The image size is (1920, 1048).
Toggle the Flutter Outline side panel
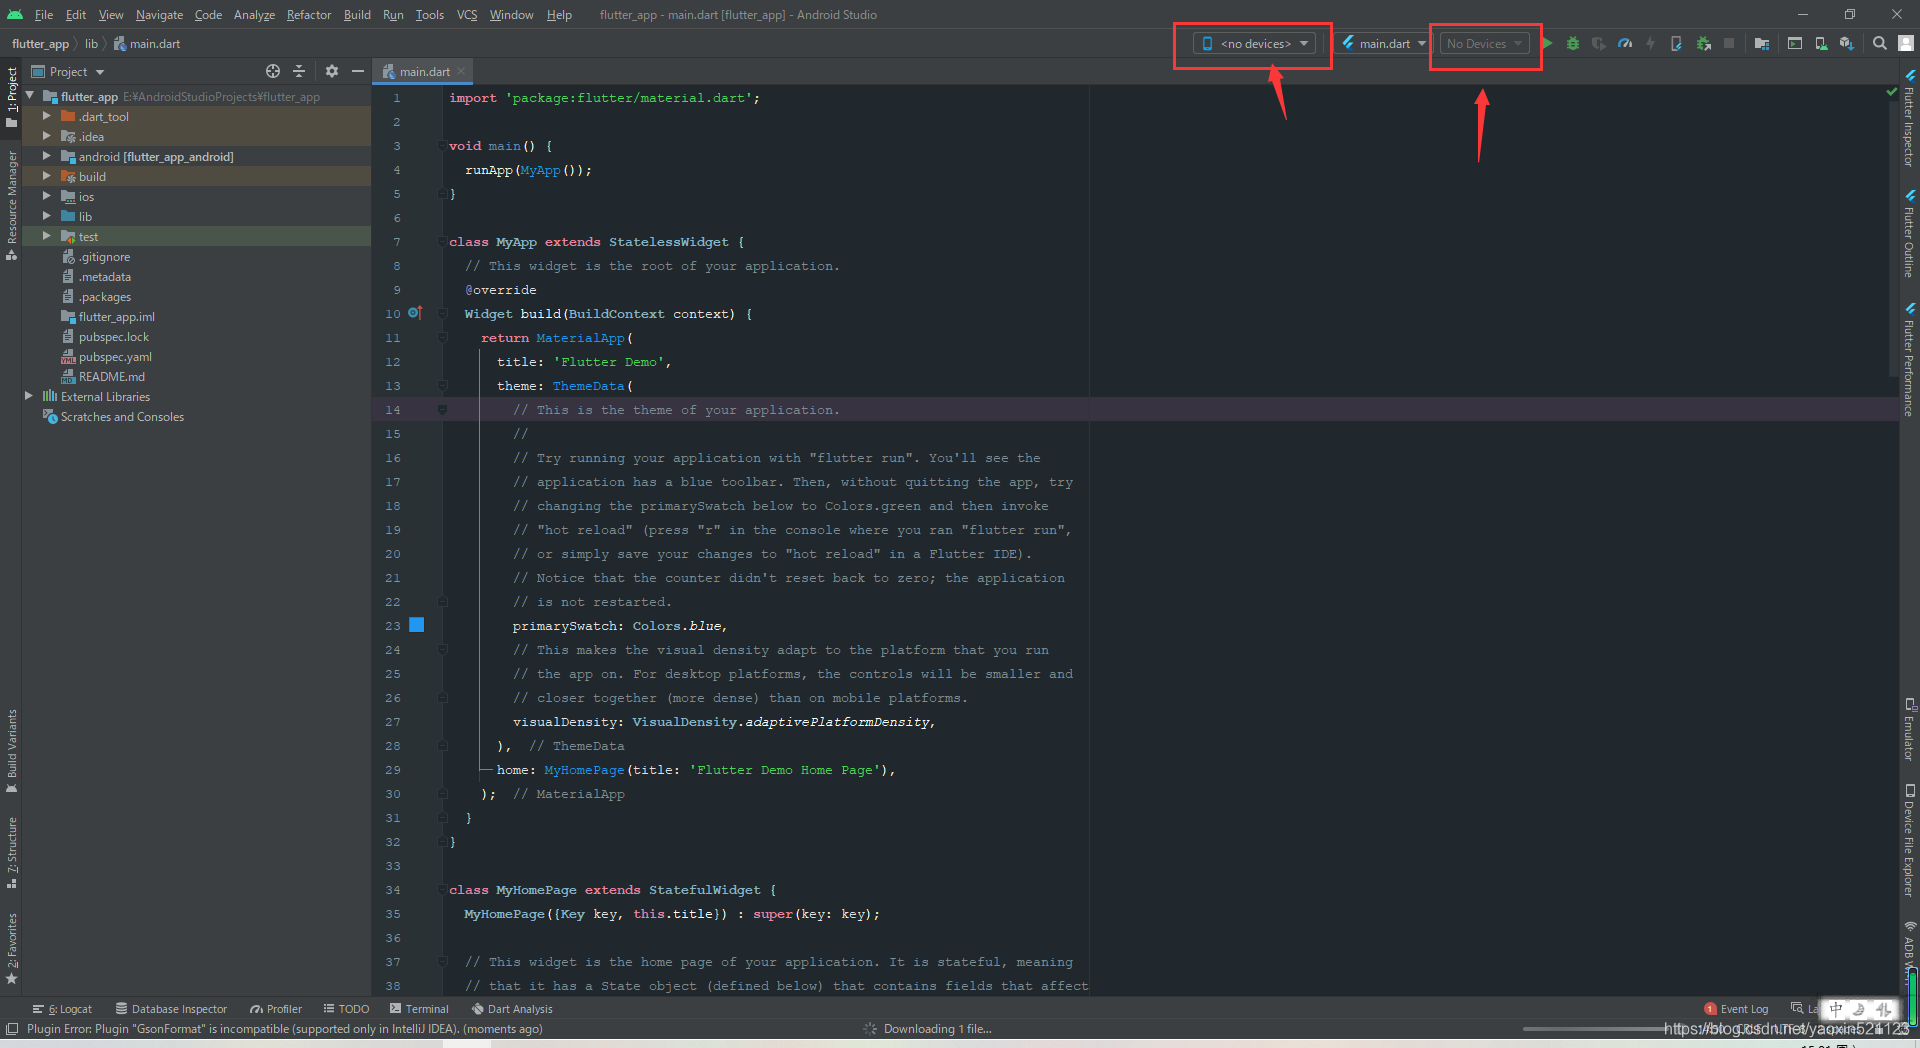coord(1909,233)
